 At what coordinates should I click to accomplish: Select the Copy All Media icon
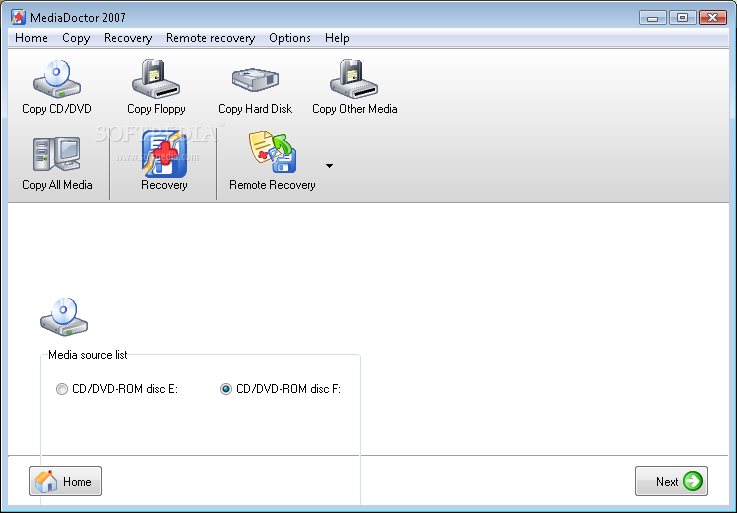tap(57, 154)
